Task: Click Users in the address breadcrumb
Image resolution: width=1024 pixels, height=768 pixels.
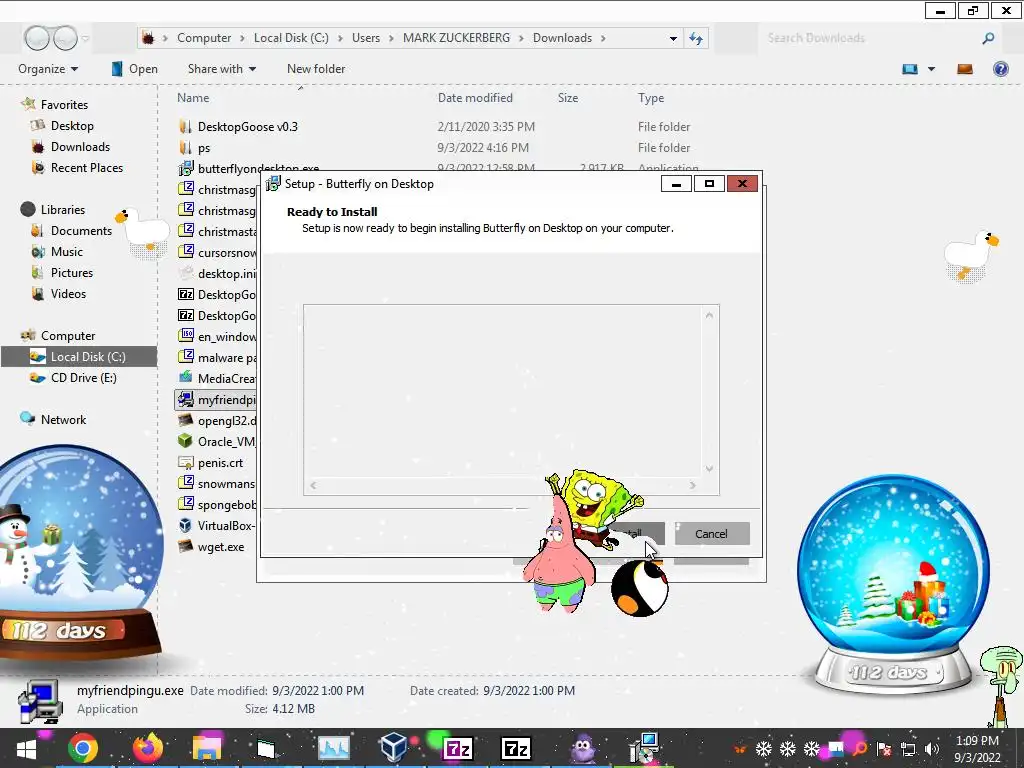Action: coord(366,38)
